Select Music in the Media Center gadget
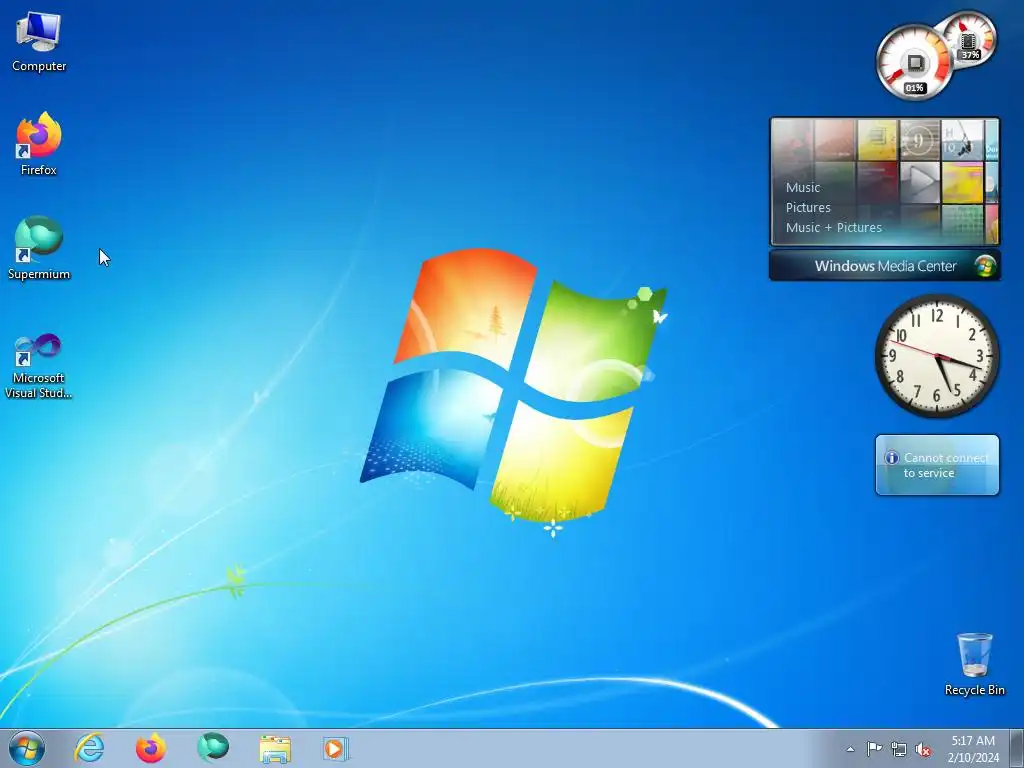The width and height of the screenshot is (1024, 768). (803, 187)
